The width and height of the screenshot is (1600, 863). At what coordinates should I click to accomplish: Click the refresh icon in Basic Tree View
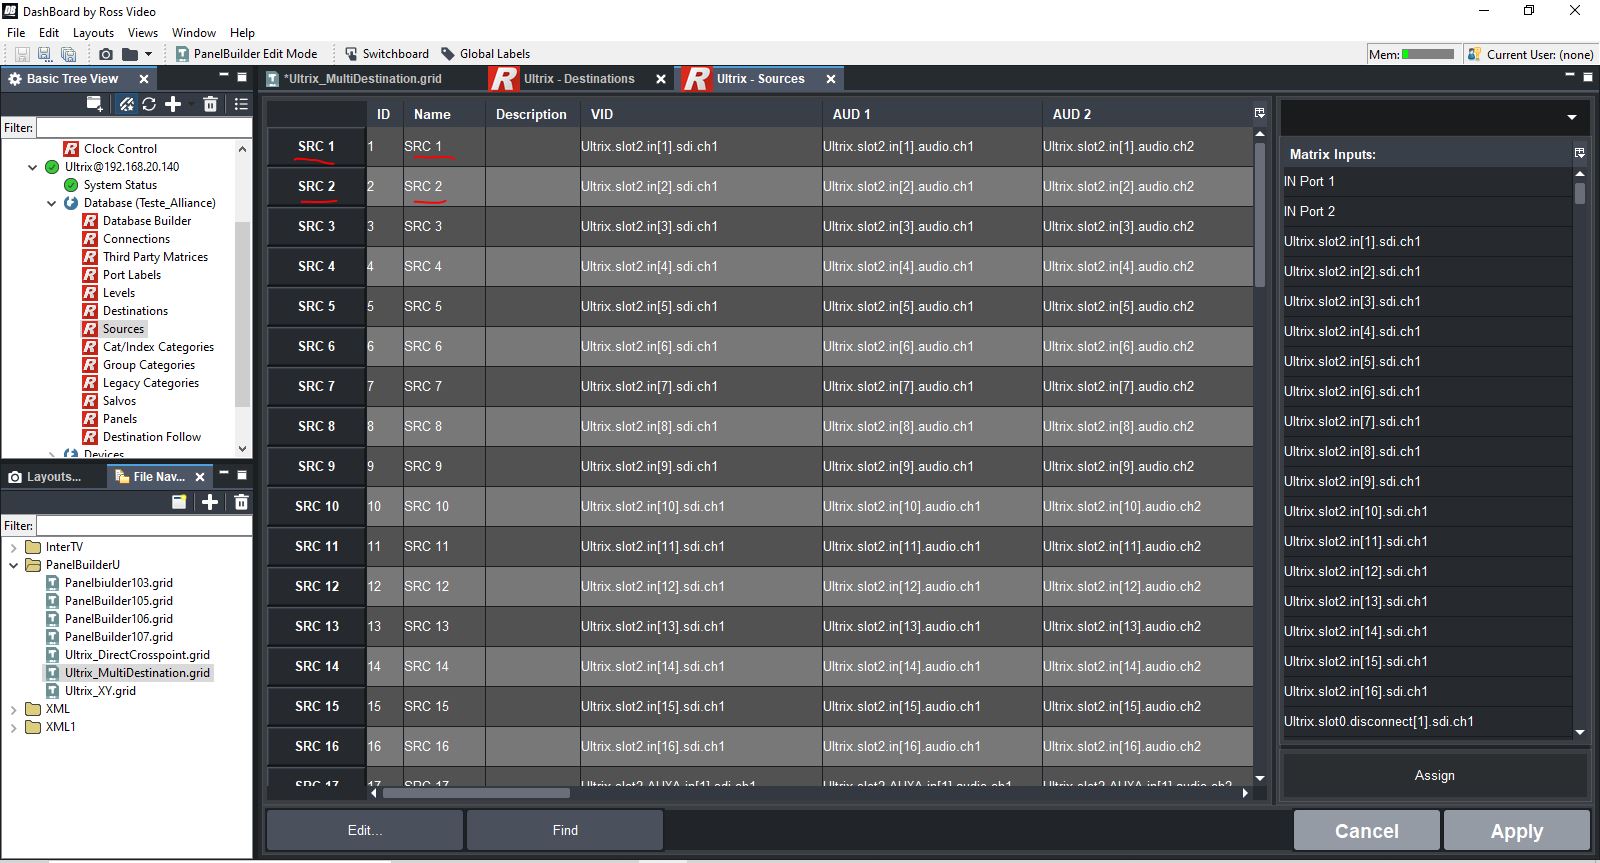[149, 103]
